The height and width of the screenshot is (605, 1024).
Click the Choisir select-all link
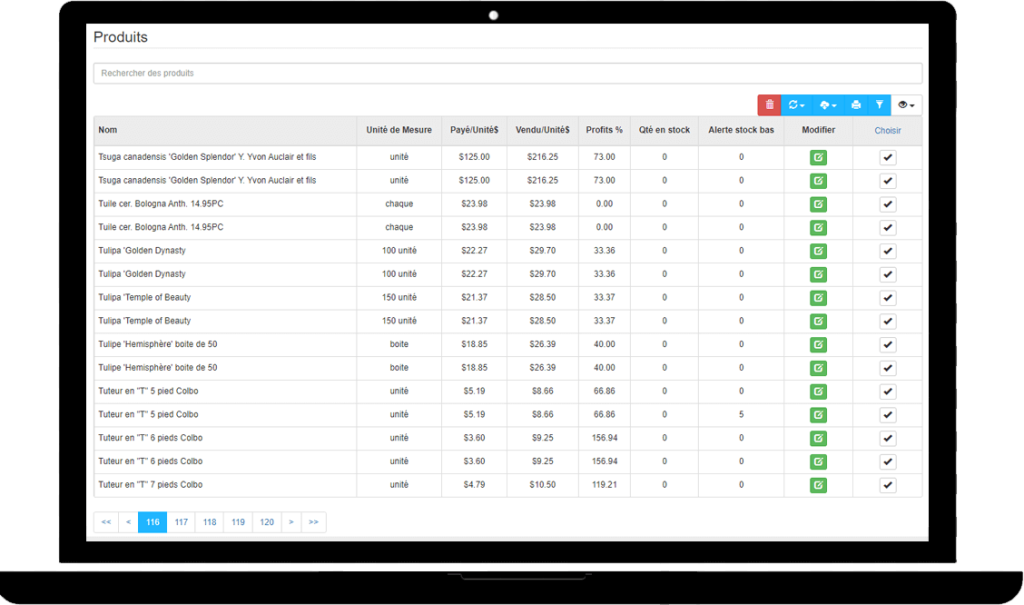[888, 131]
